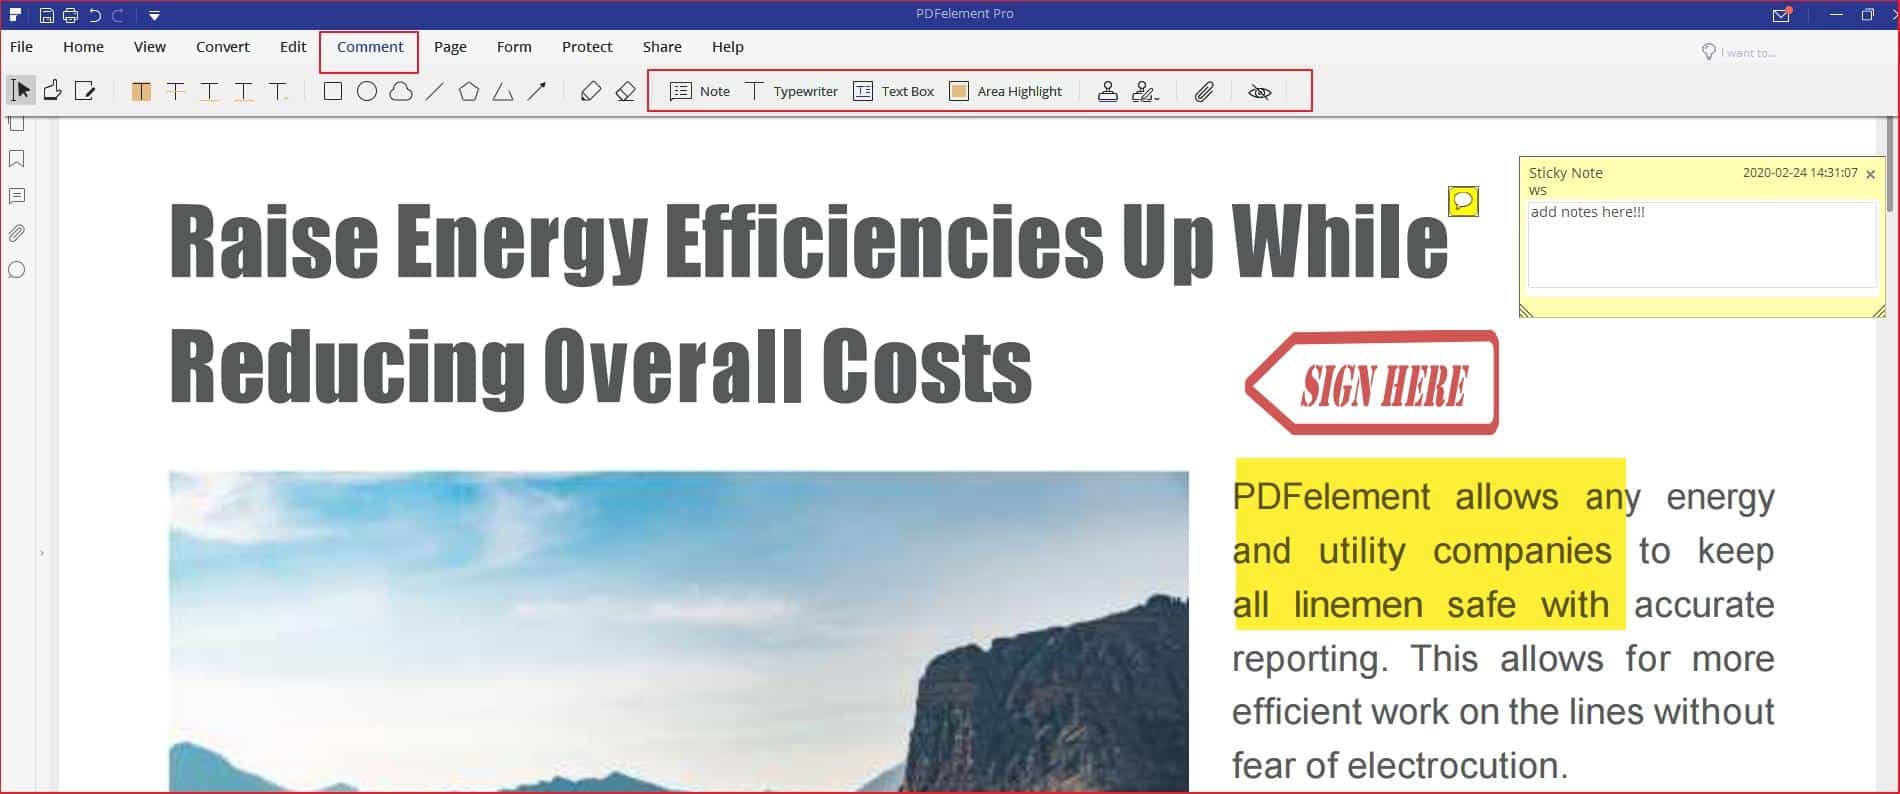Select the Cloud shape tool
Viewport: 1900px width, 794px height.
point(401,91)
